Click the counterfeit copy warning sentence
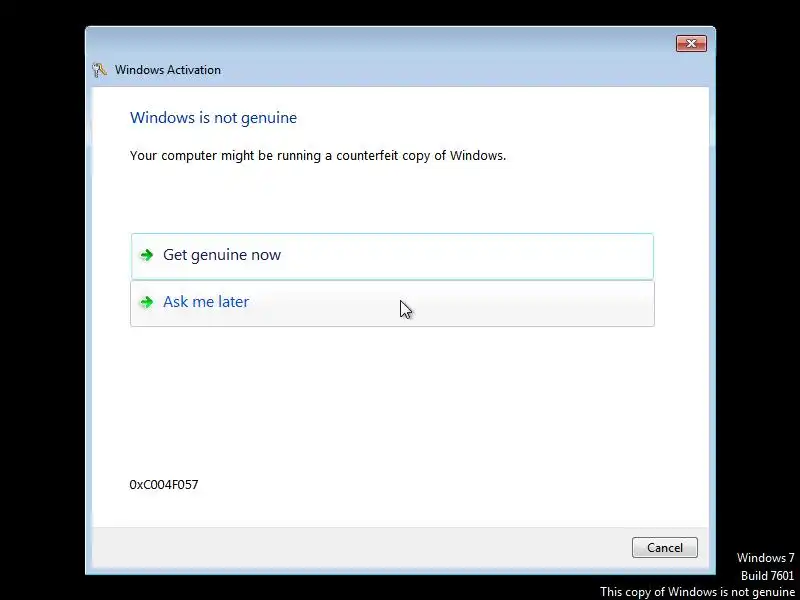The width and height of the screenshot is (800, 600). click(x=318, y=156)
